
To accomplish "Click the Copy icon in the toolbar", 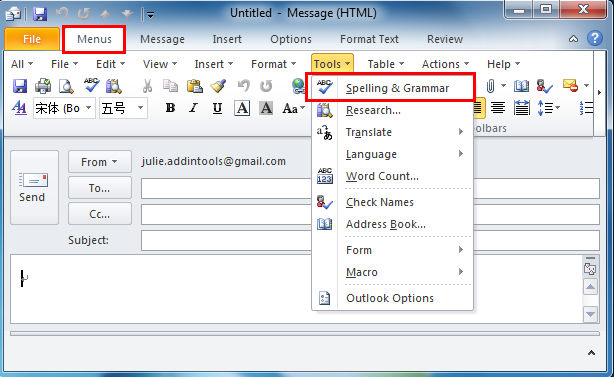I will [x=170, y=86].
